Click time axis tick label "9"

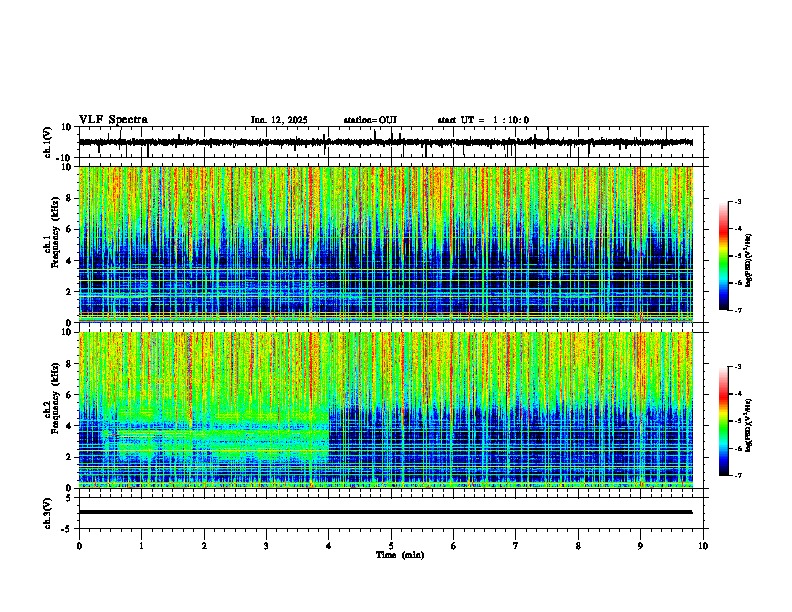[640, 546]
